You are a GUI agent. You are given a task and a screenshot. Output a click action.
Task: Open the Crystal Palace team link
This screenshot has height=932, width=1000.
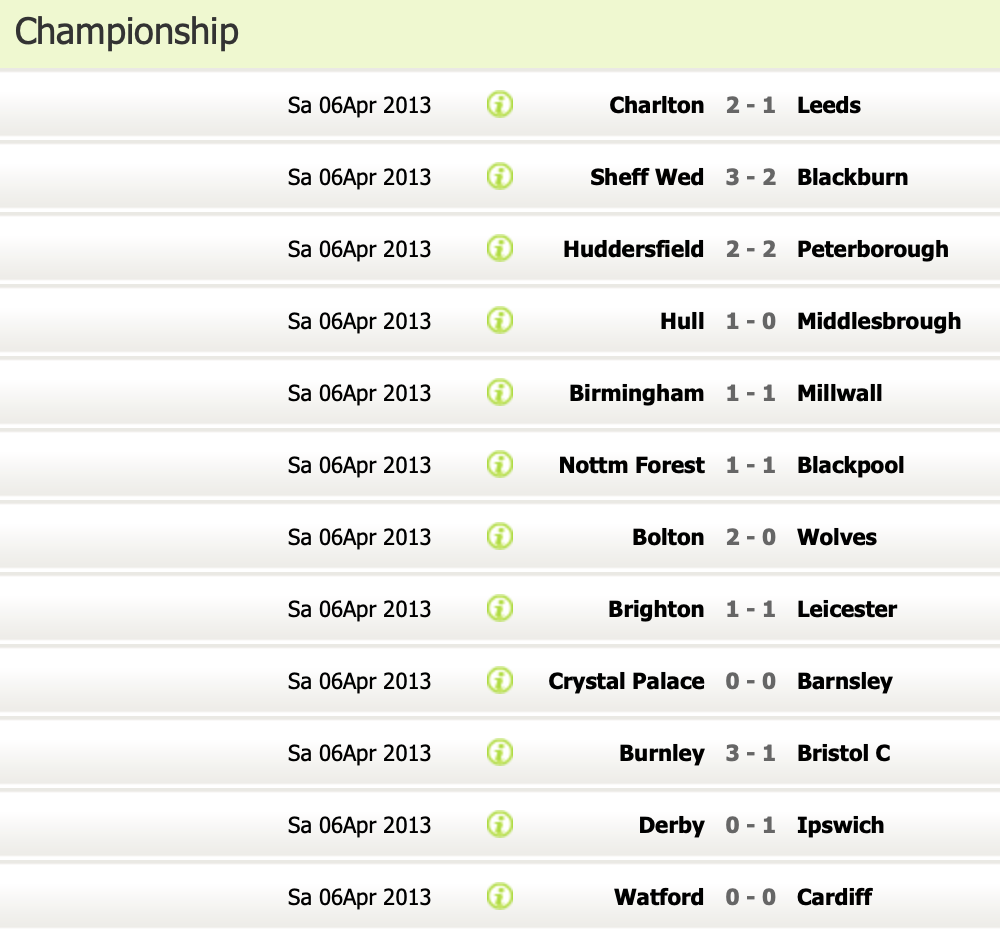pyautogui.click(x=626, y=681)
